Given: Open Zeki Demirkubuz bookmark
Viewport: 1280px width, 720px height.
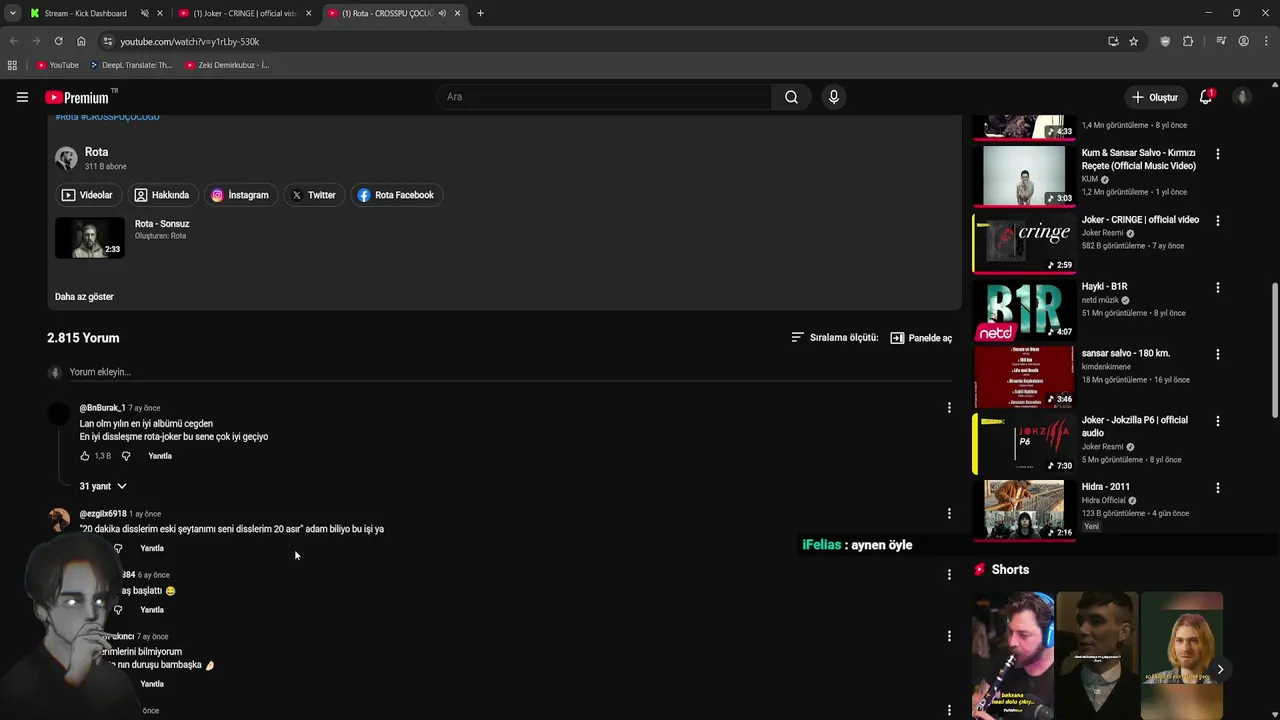Looking at the screenshot, I should 226,65.
